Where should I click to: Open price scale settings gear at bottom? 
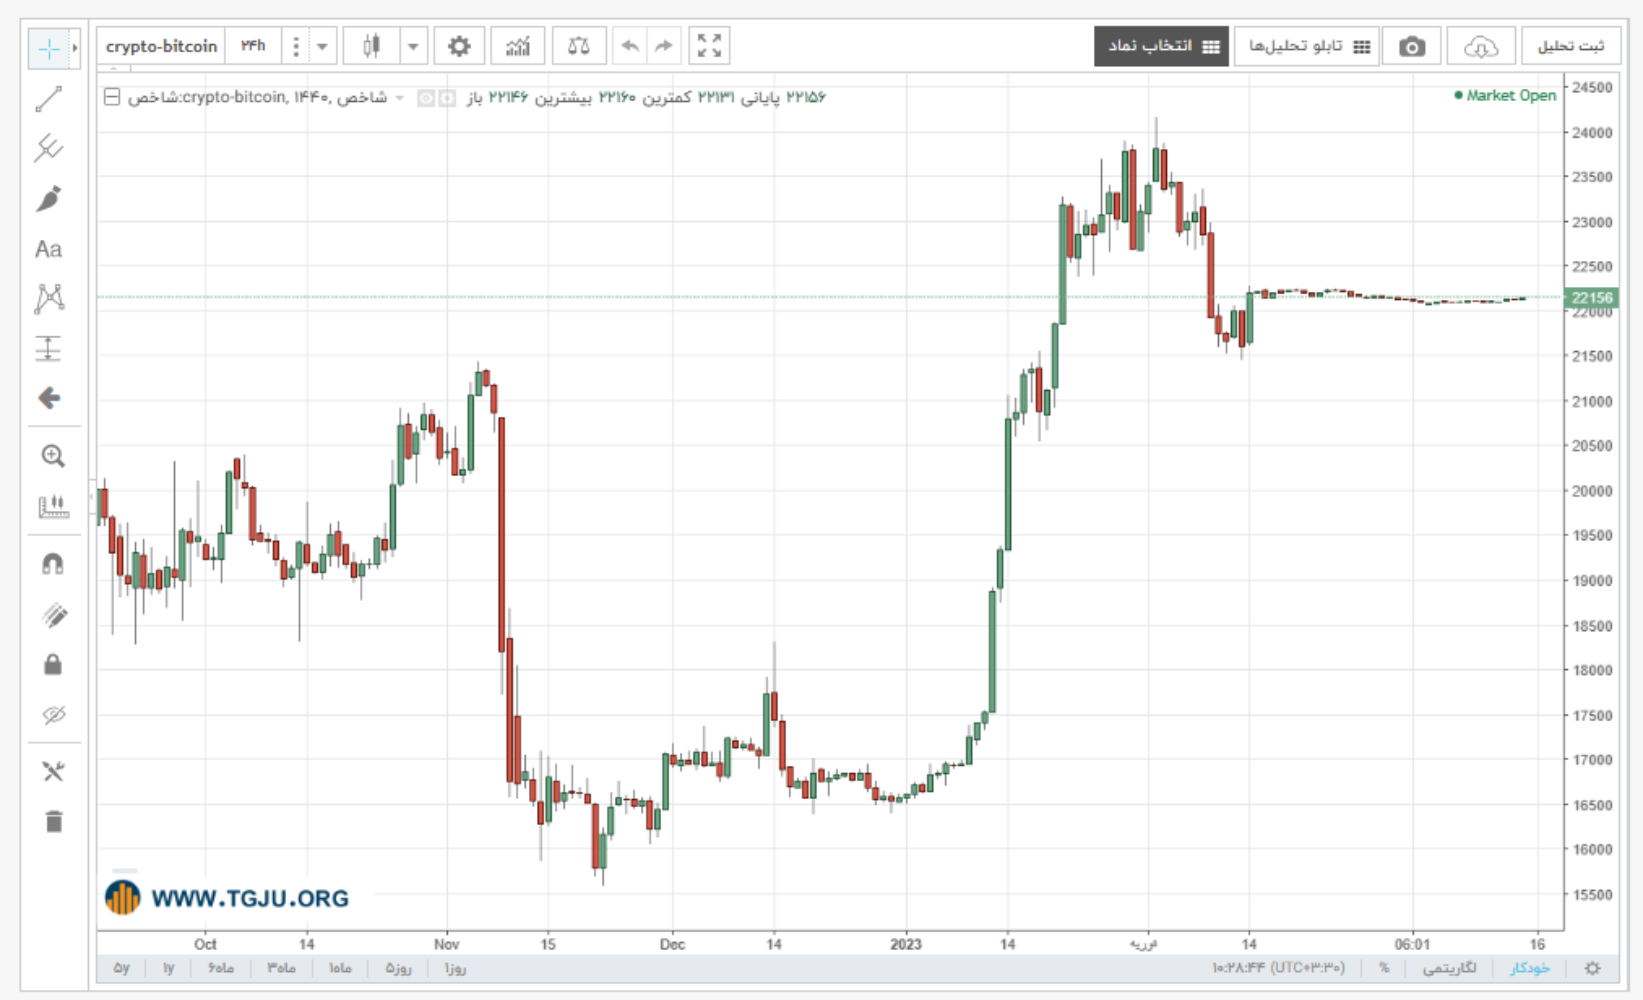pyautogui.click(x=1593, y=968)
